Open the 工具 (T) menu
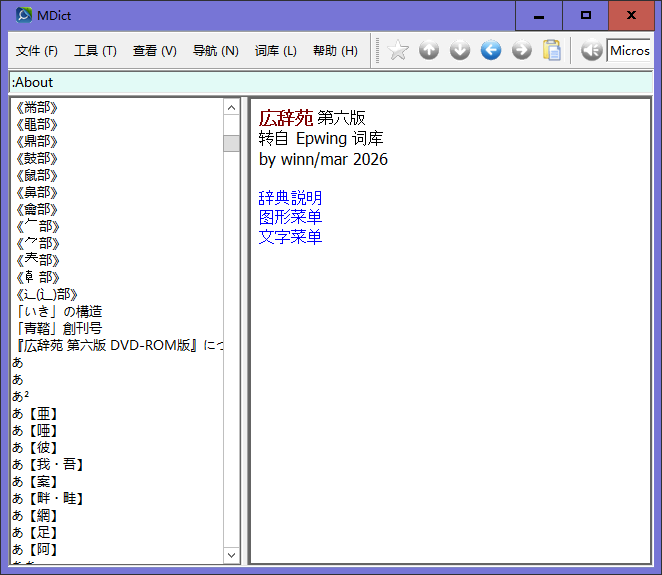 pos(95,51)
